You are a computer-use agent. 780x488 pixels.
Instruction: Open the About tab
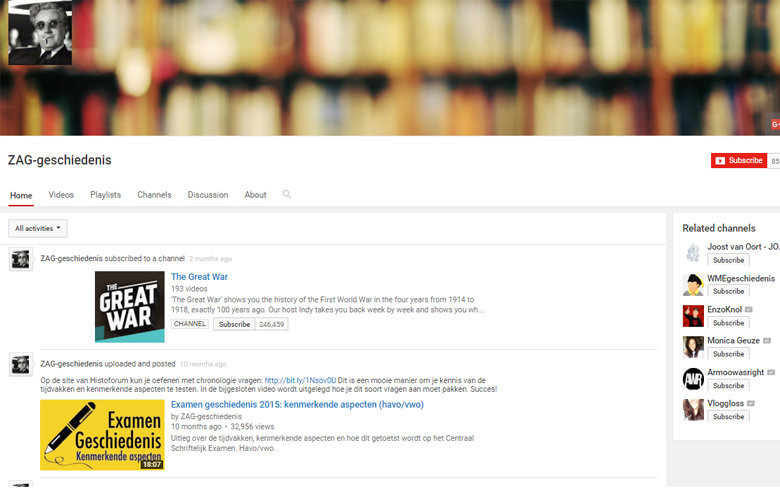(255, 195)
